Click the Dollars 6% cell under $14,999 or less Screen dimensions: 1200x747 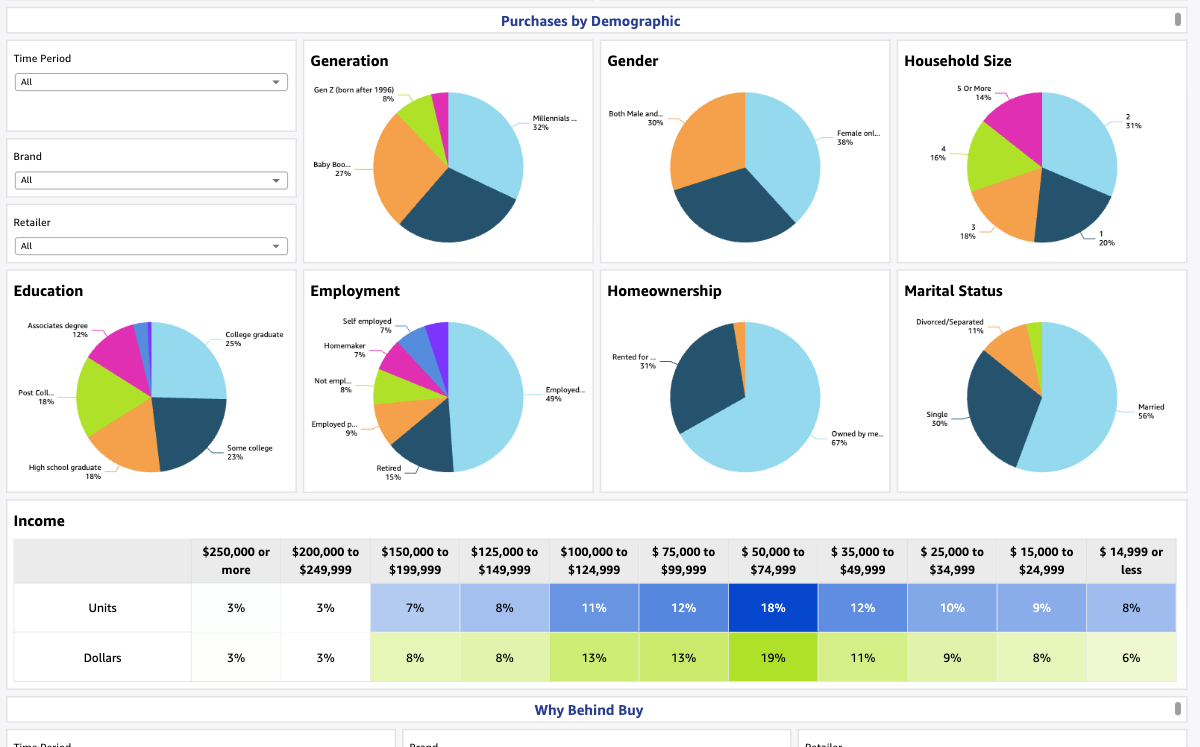click(x=1131, y=658)
